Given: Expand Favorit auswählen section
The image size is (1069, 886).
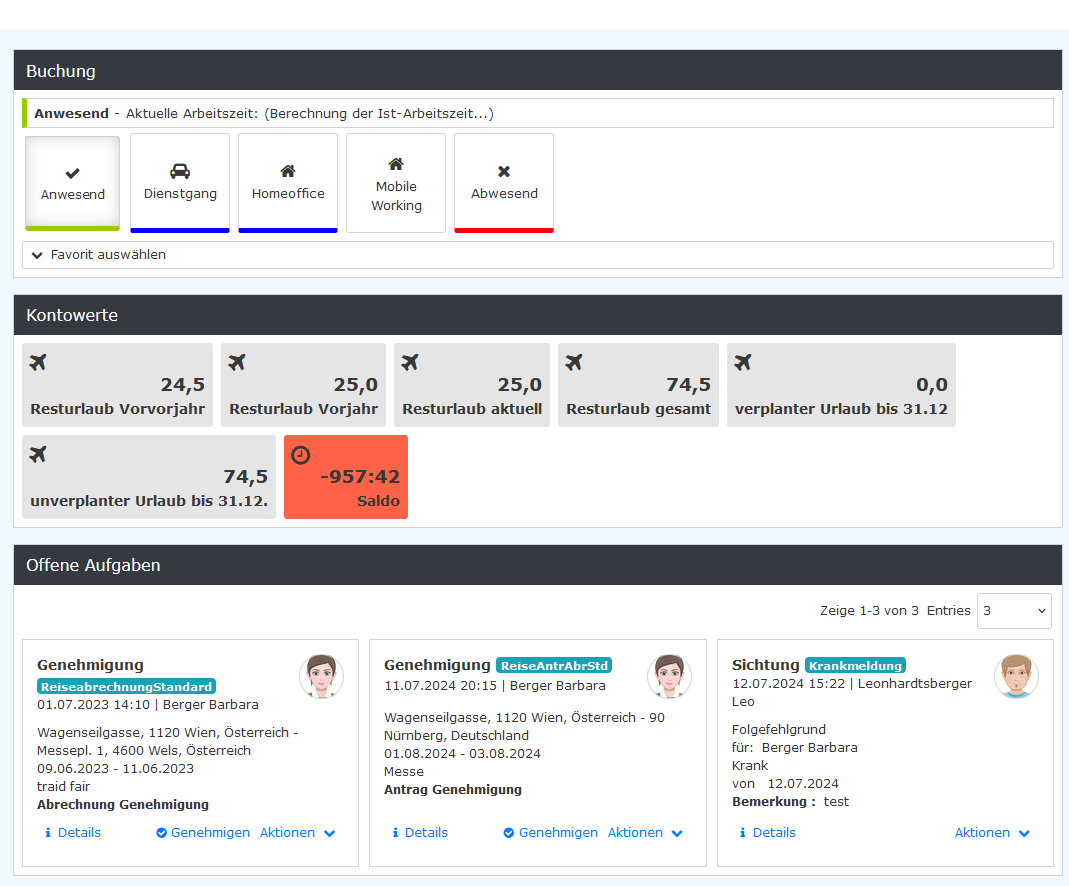Looking at the screenshot, I should click(x=99, y=255).
